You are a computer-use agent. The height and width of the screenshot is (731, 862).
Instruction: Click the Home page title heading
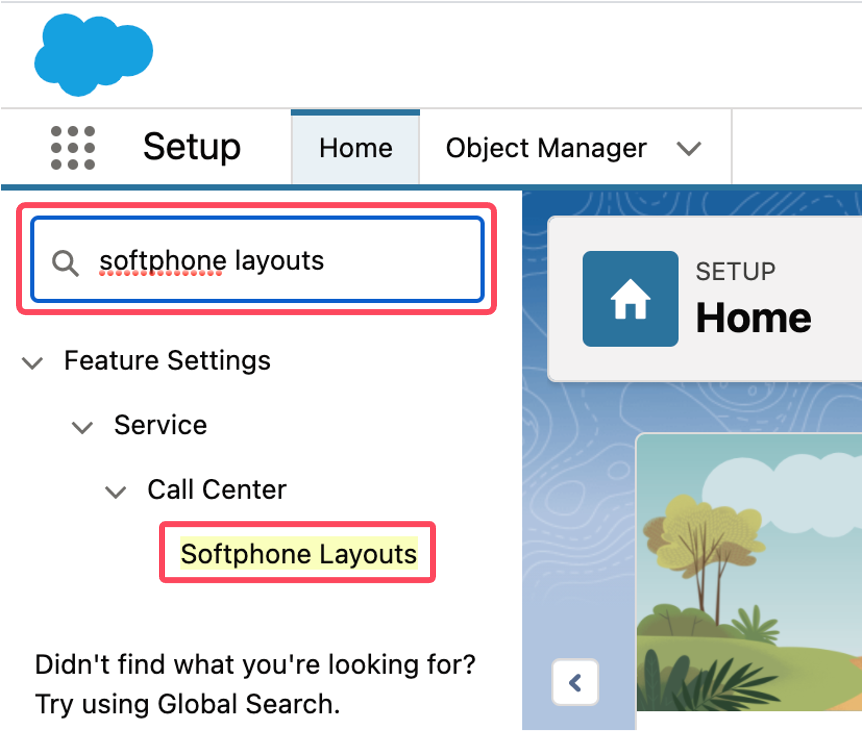(753, 318)
